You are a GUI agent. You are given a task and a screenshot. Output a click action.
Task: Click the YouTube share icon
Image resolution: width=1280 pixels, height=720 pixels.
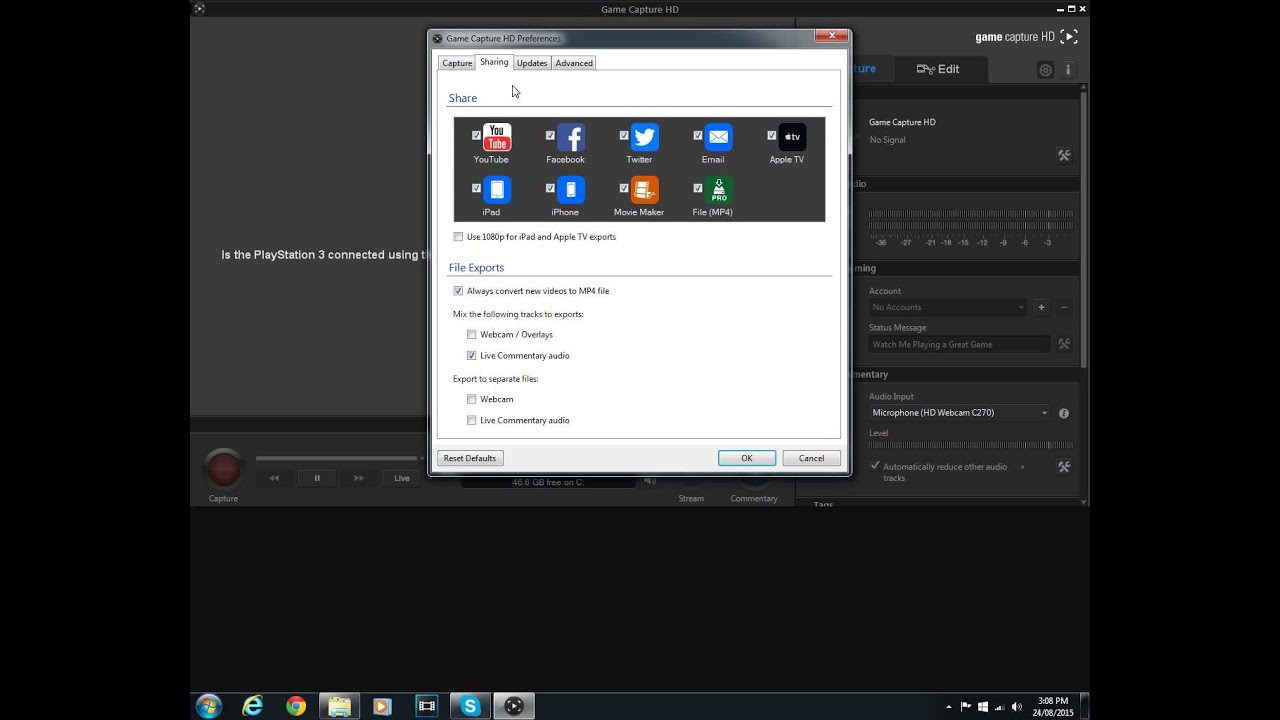497,137
